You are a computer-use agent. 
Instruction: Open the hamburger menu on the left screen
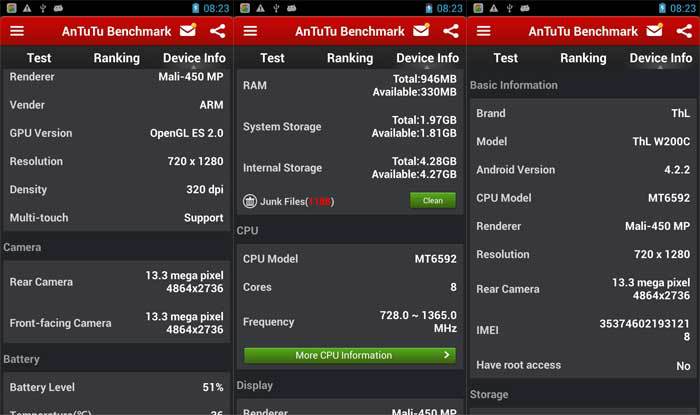click(16, 31)
